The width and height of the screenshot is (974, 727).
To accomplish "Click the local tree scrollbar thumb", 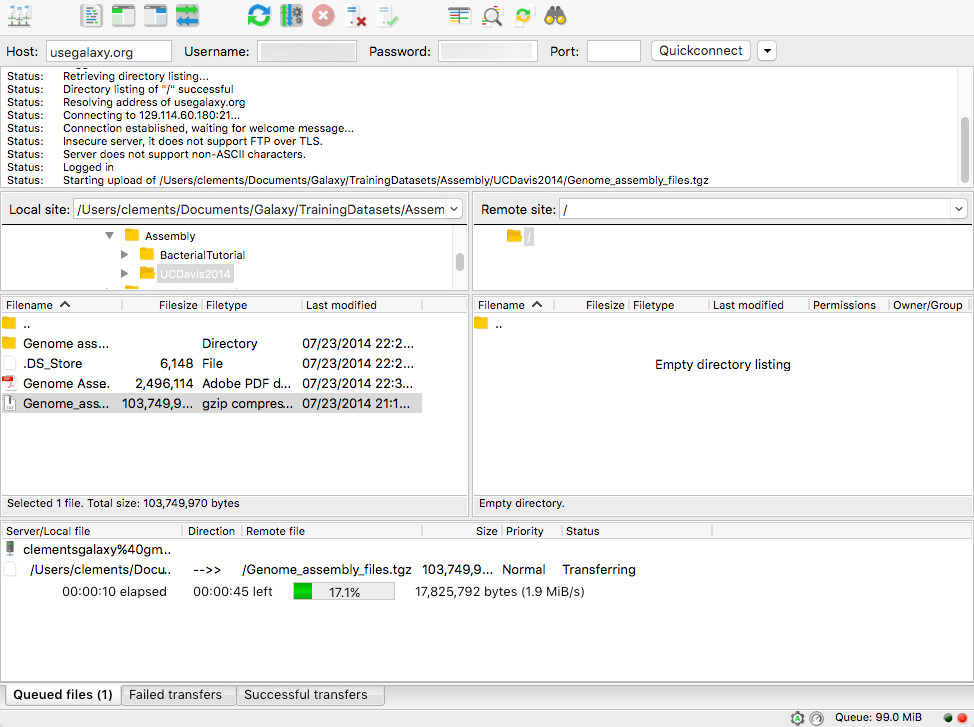I will [x=460, y=262].
